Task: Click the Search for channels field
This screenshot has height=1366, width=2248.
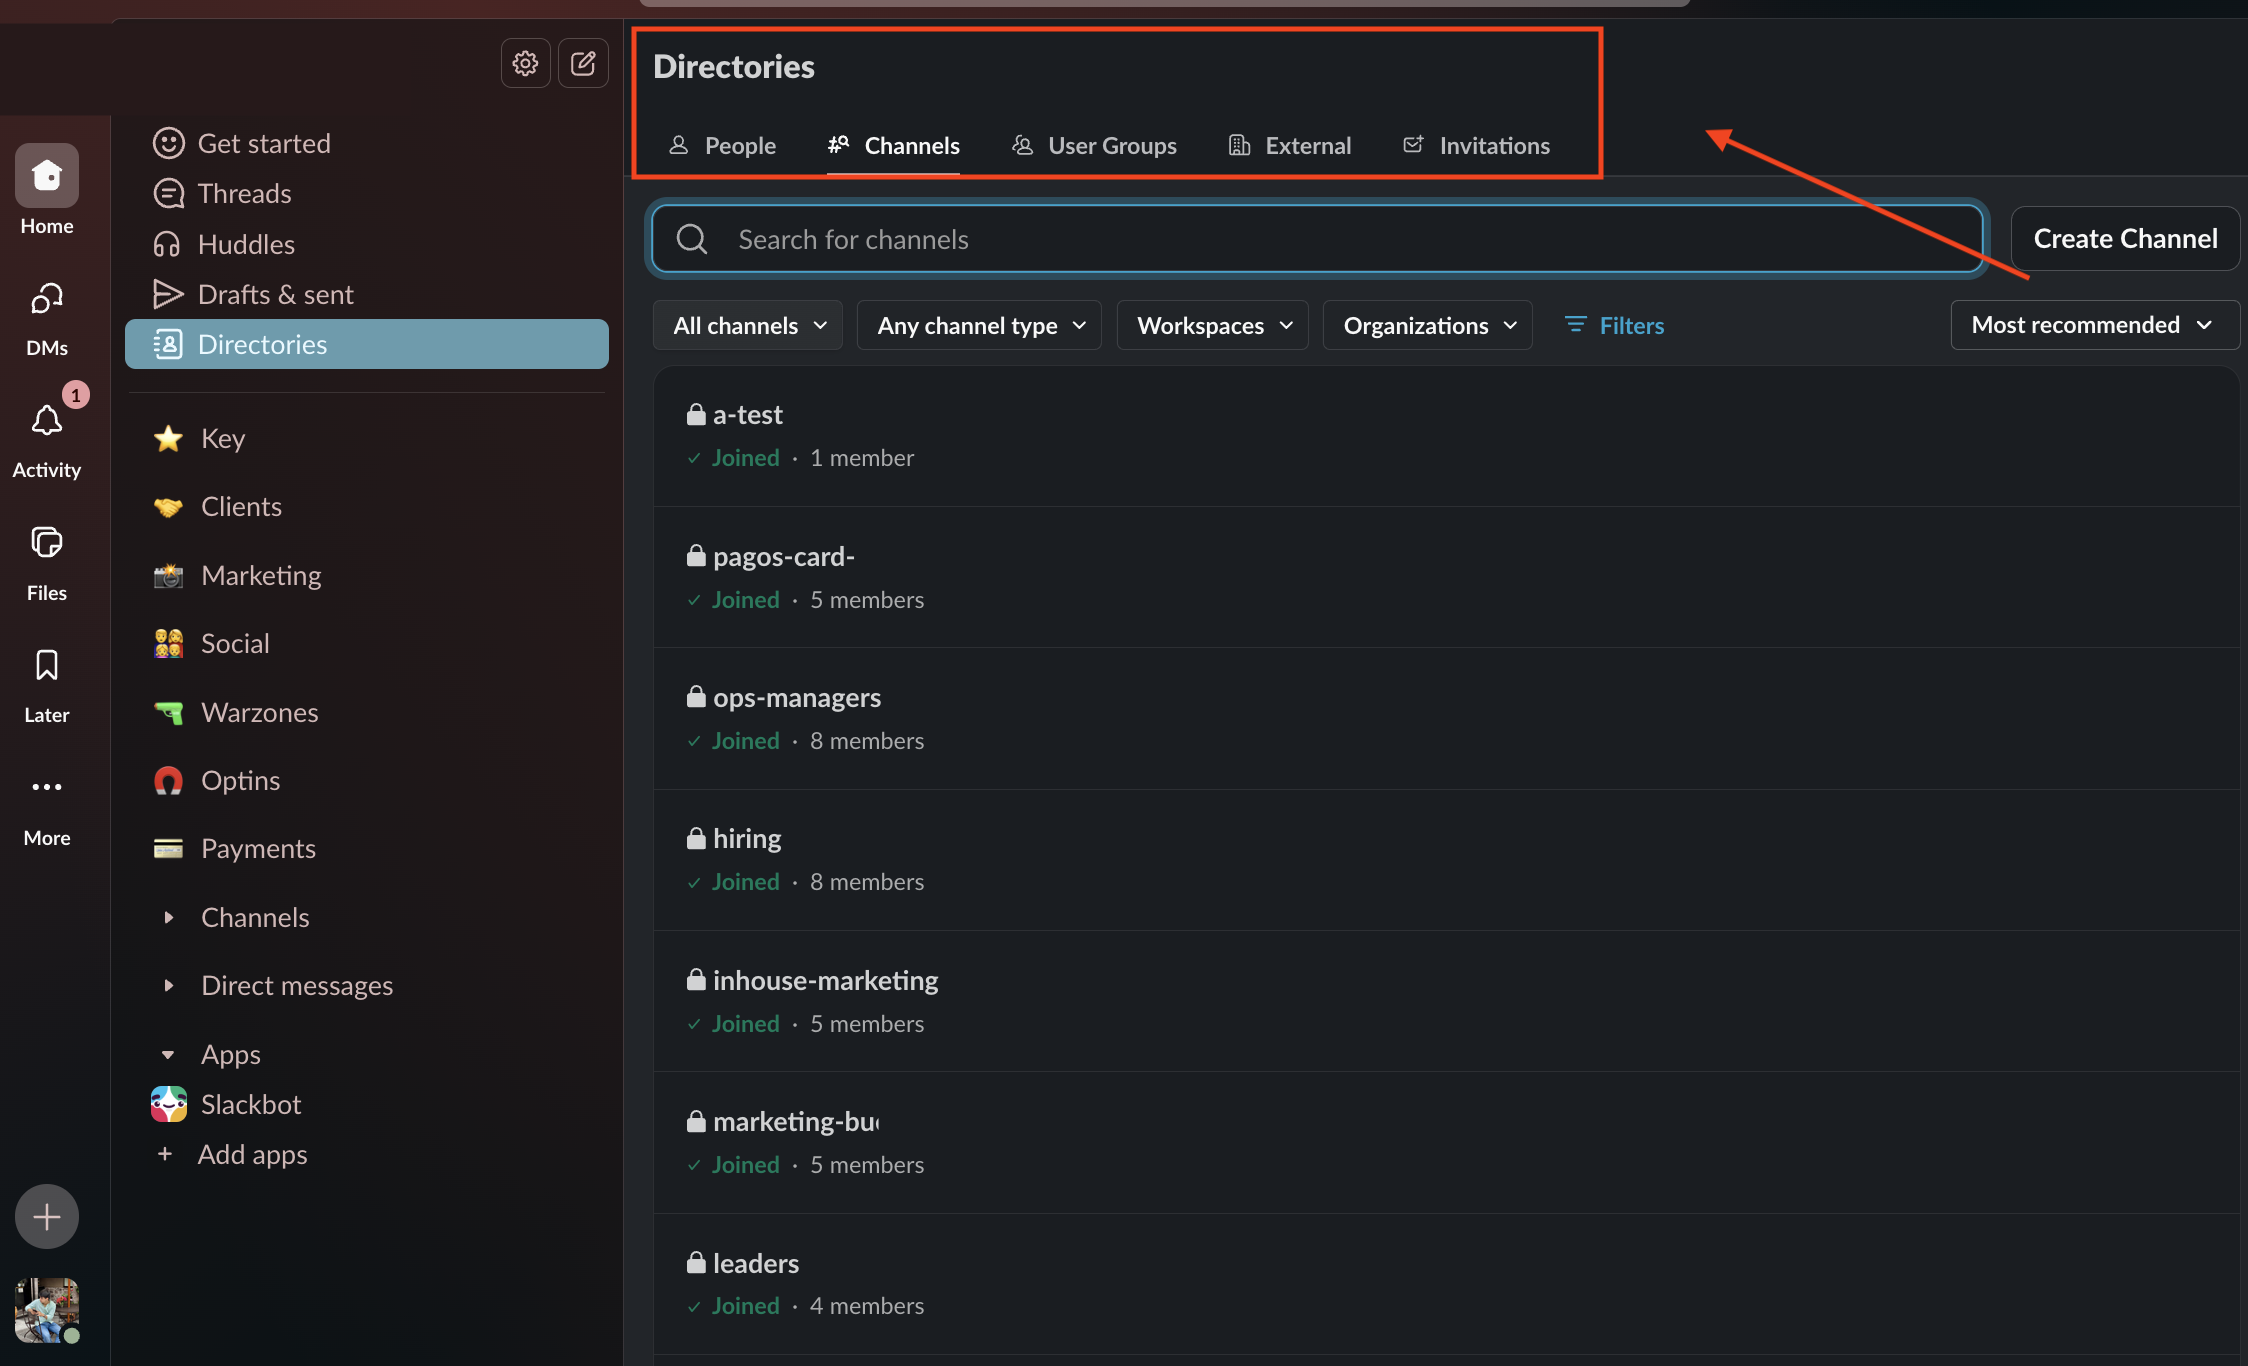Action: point(1316,239)
